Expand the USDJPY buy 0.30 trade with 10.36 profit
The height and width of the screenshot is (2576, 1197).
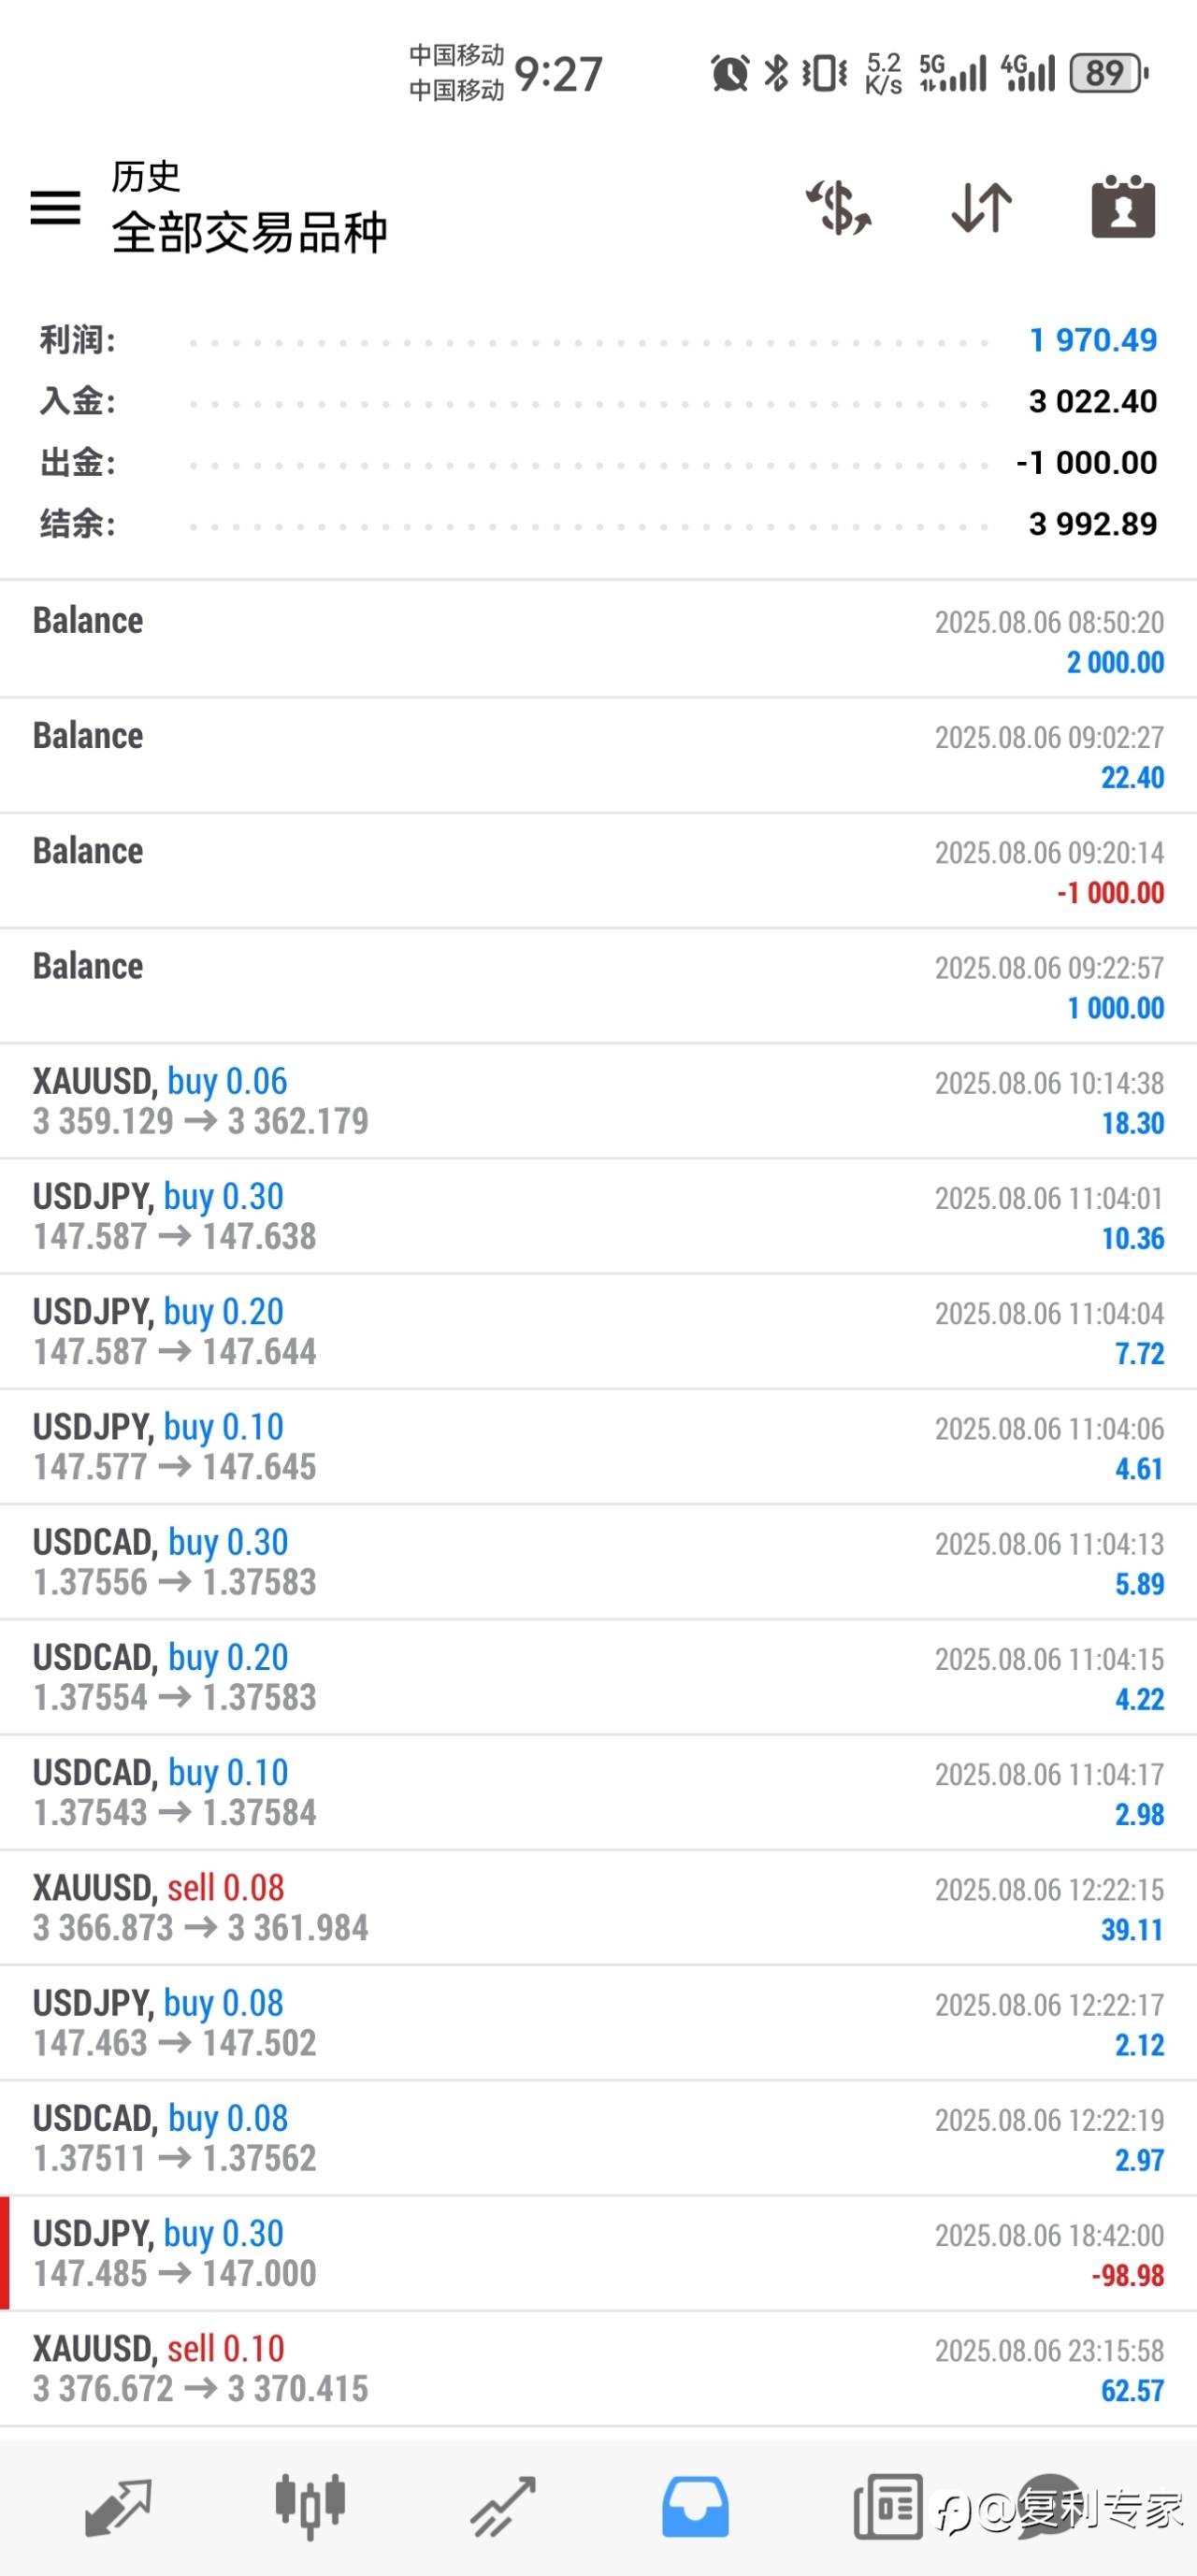pos(598,1216)
